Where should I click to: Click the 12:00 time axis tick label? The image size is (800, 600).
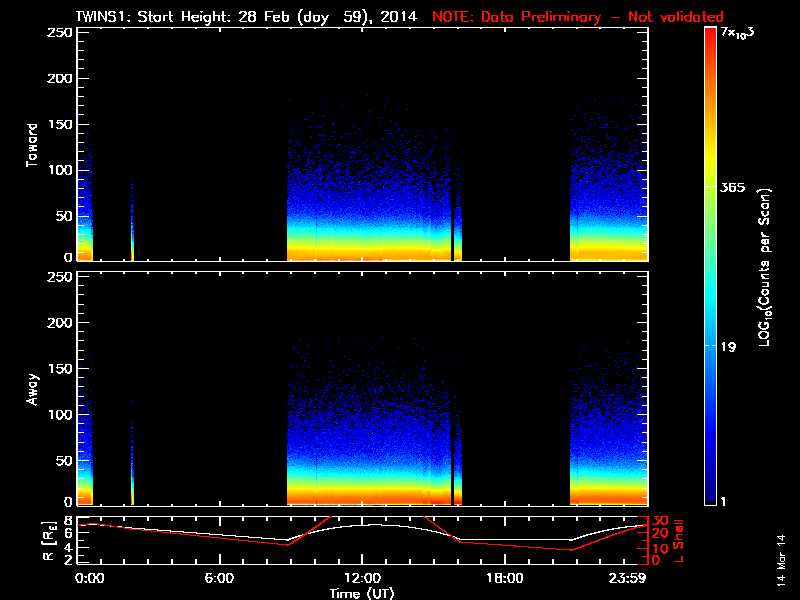click(361, 578)
